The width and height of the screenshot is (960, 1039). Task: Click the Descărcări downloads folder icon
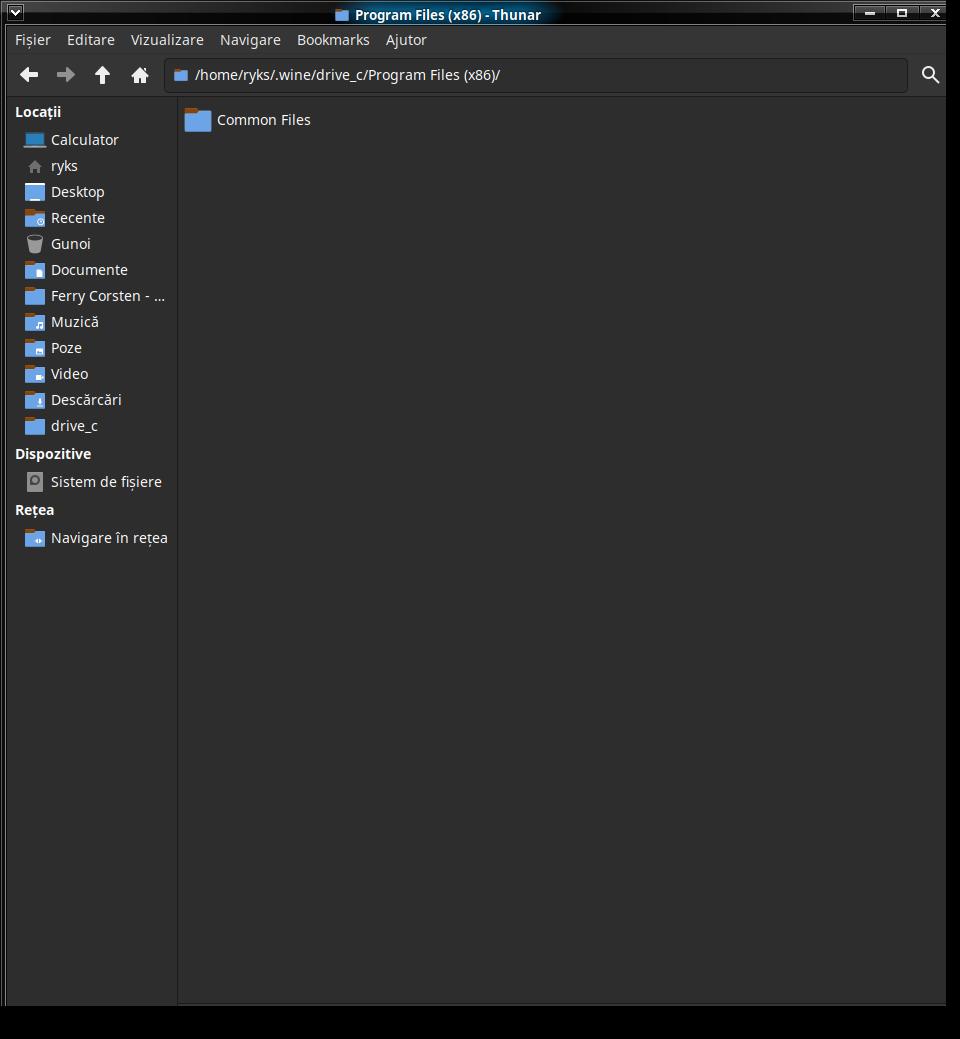coord(34,400)
